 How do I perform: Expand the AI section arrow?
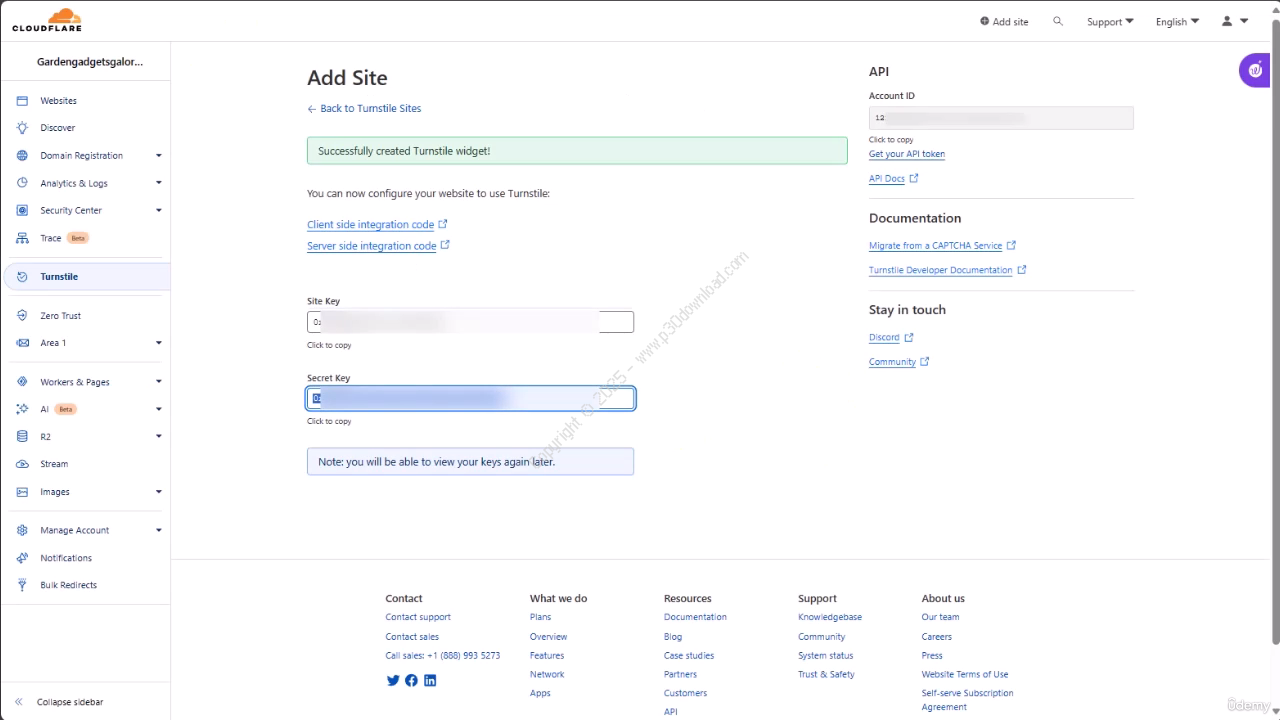[158, 409]
